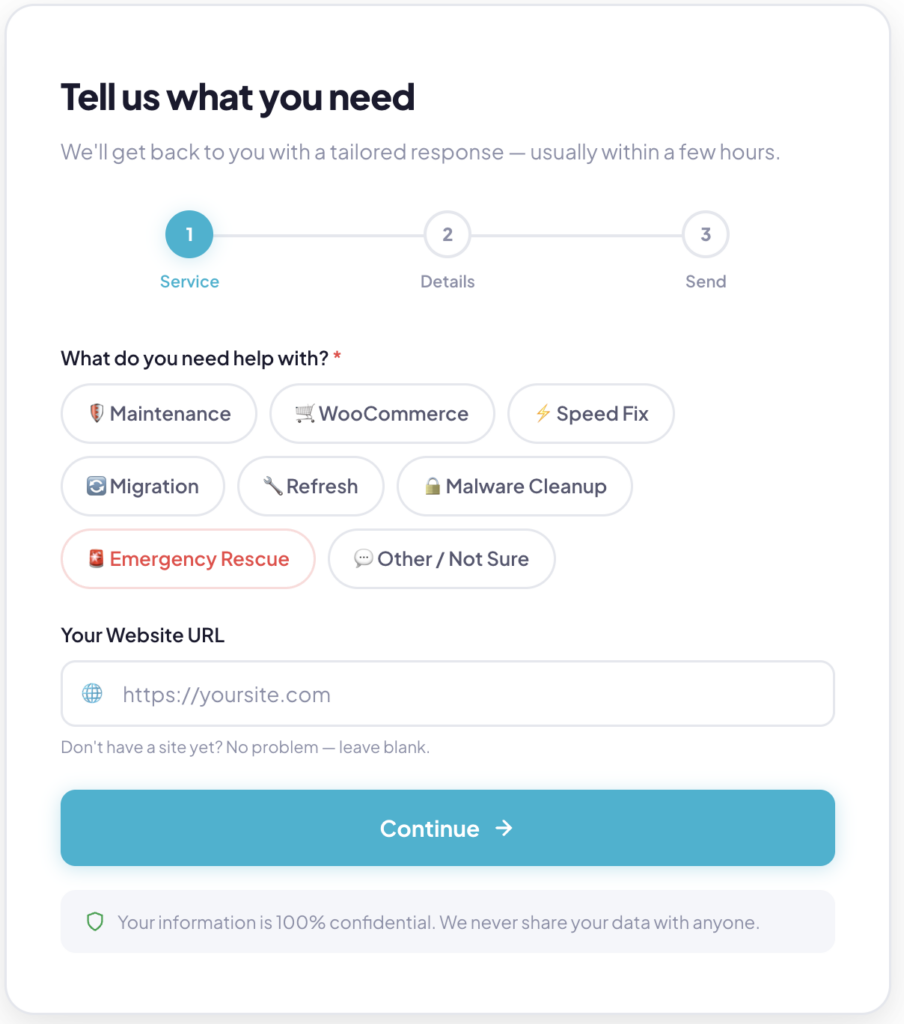
Task: Click the padlock icon on Malware Cleanup
Action: [432, 487]
